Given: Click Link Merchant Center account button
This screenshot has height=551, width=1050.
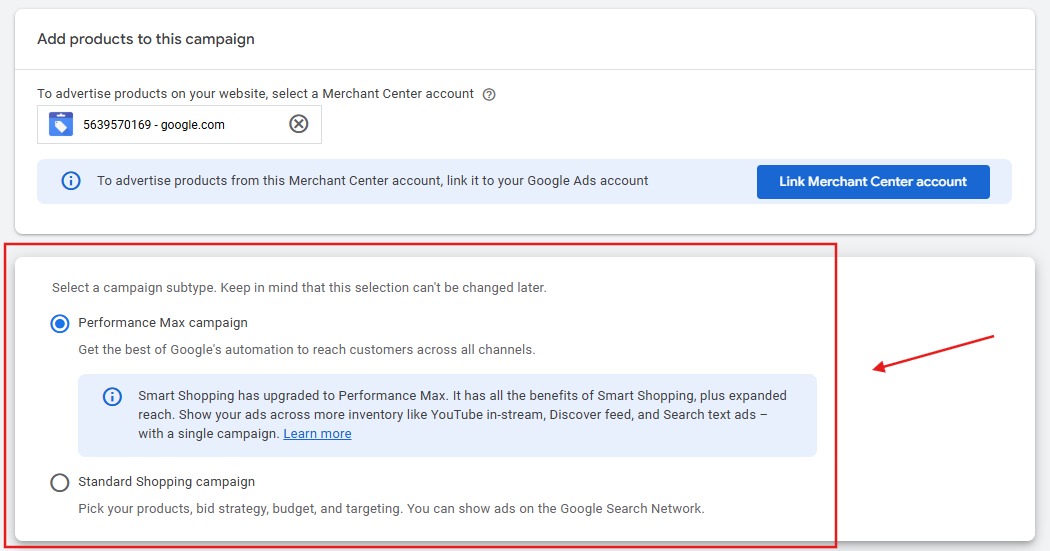Looking at the screenshot, I should (873, 181).
